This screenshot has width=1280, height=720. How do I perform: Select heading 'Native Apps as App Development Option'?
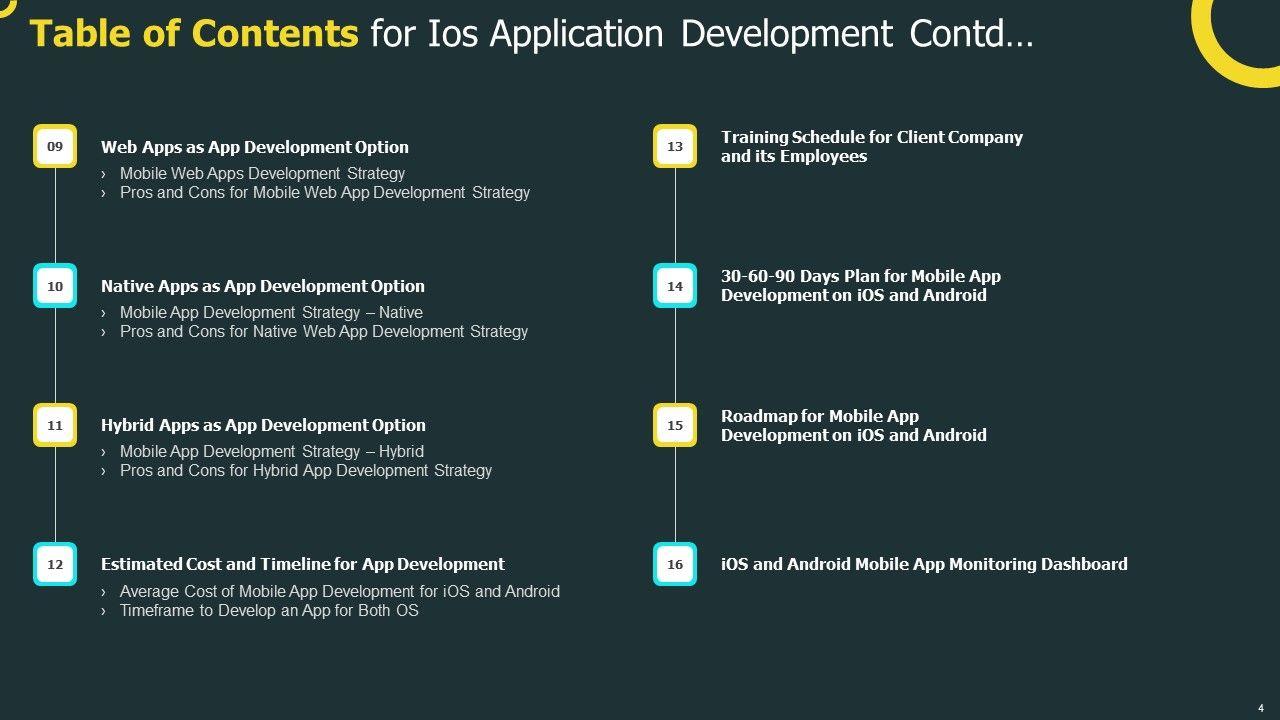point(263,286)
